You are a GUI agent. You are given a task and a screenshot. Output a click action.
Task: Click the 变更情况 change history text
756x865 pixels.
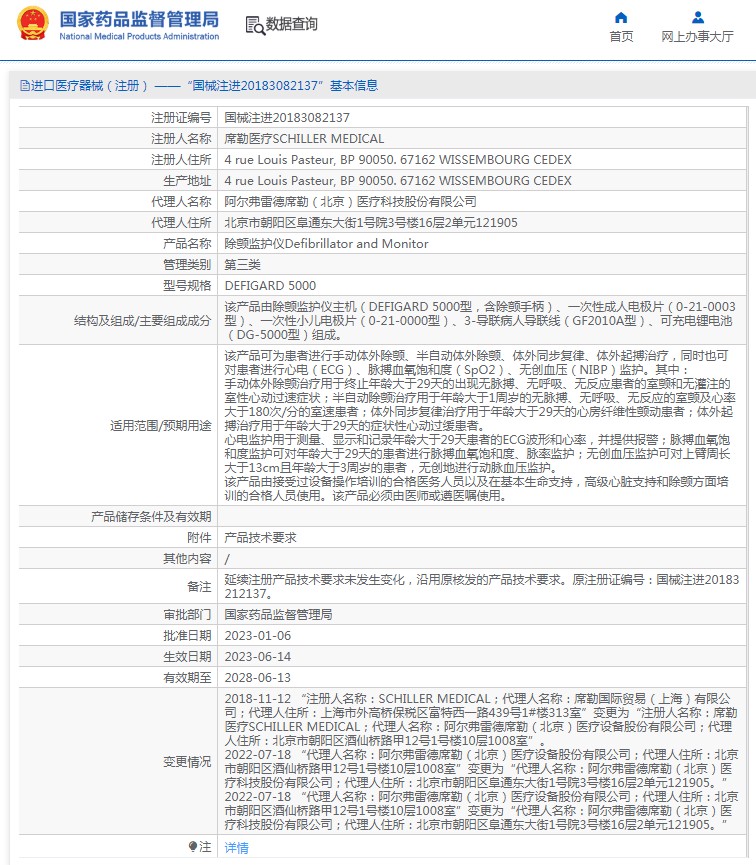pos(481,761)
